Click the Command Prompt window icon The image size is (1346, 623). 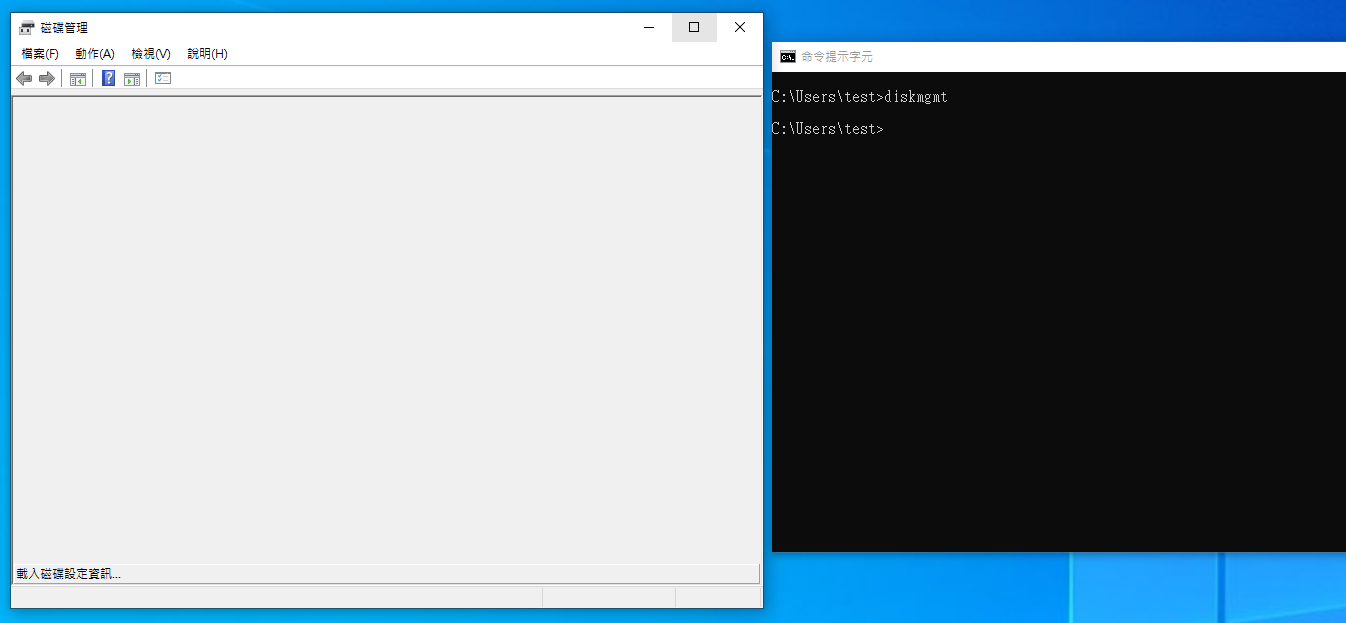coord(788,57)
